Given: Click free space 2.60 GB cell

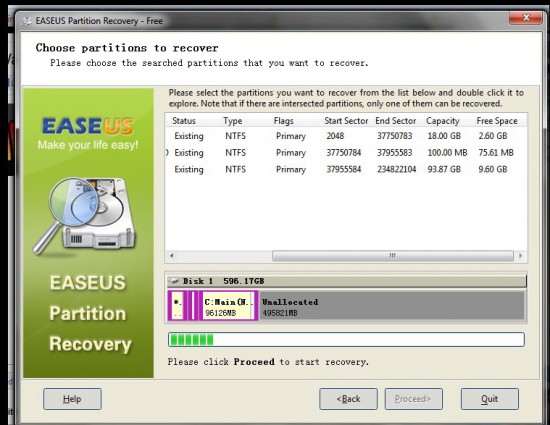Looking at the screenshot, I should click(x=493, y=136).
